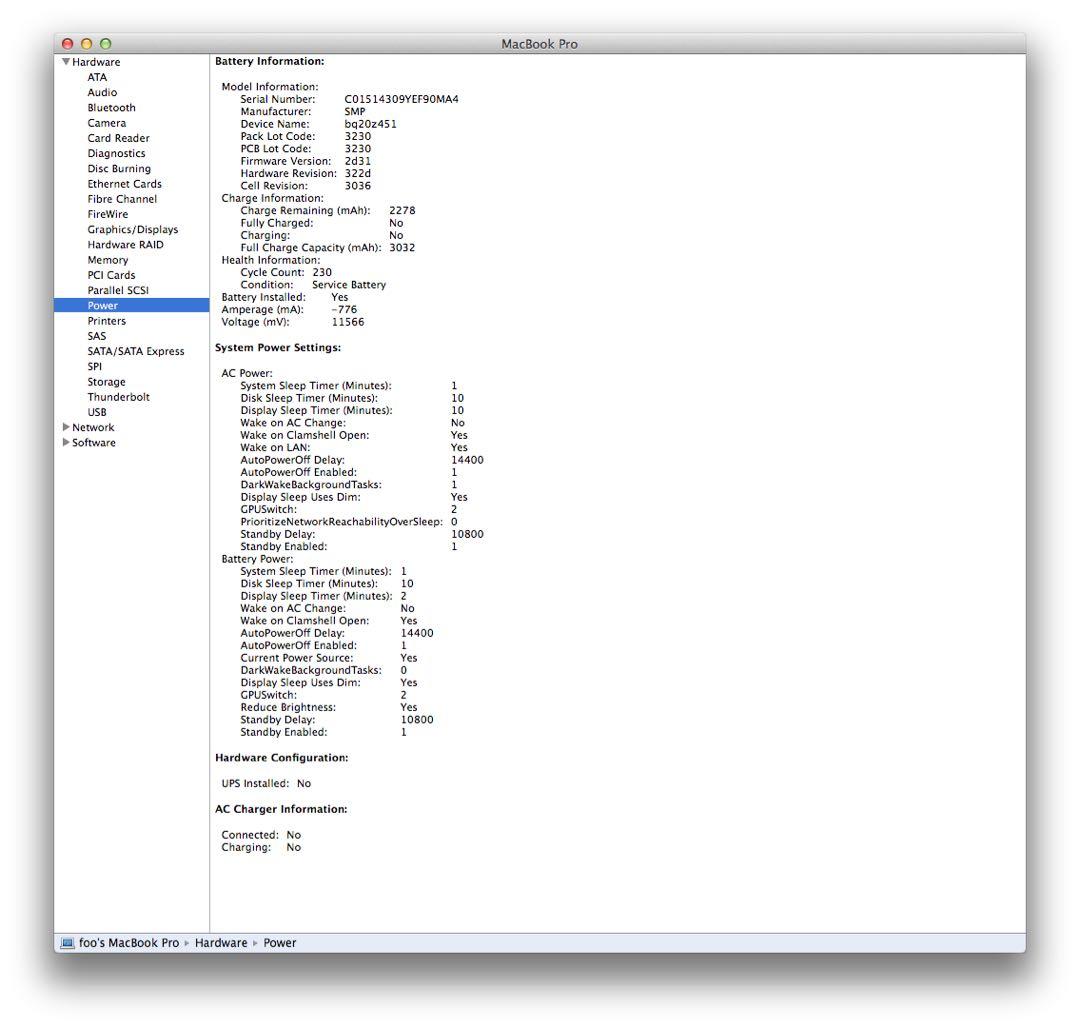This screenshot has width=1080, height=1028.
Task: View Audio information
Action: [x=102, y=92]
